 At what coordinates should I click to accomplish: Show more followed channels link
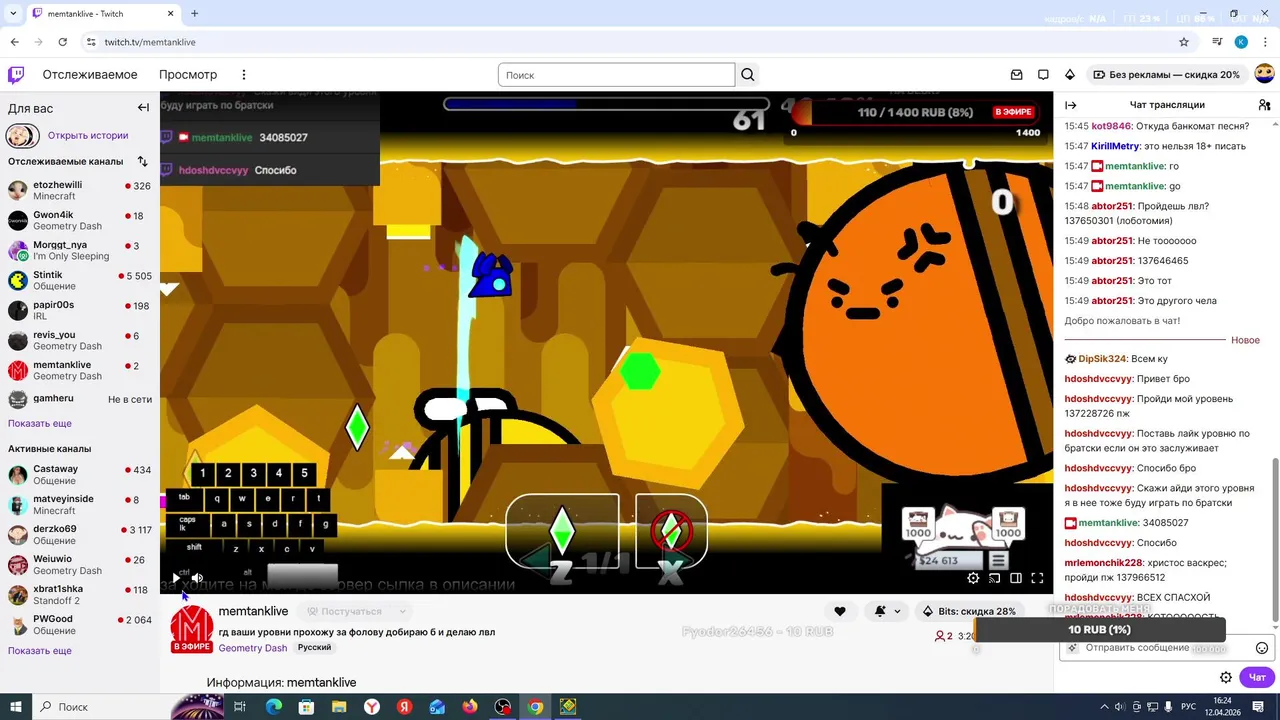tap(40, 423)
